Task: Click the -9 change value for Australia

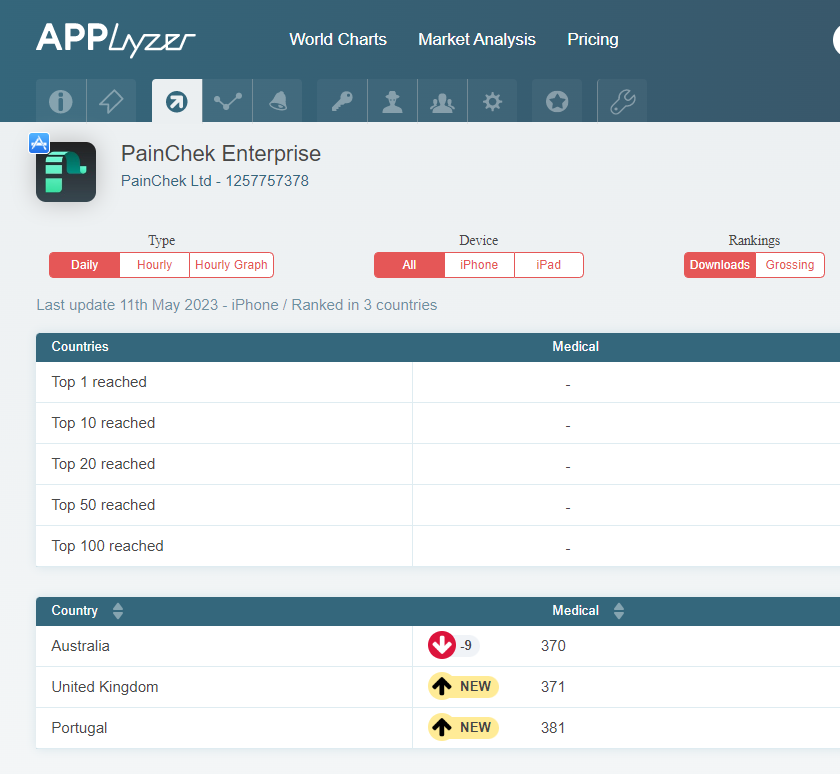Action: point(466,645)
